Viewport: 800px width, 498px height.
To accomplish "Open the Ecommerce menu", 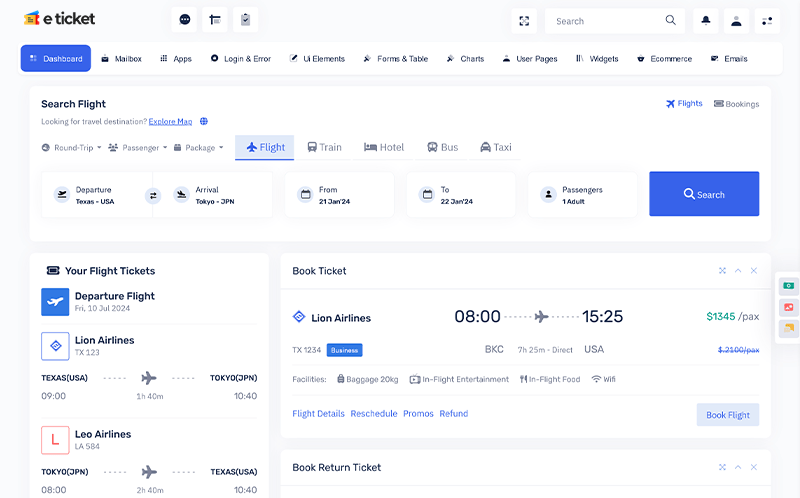I will pos(664,59).
